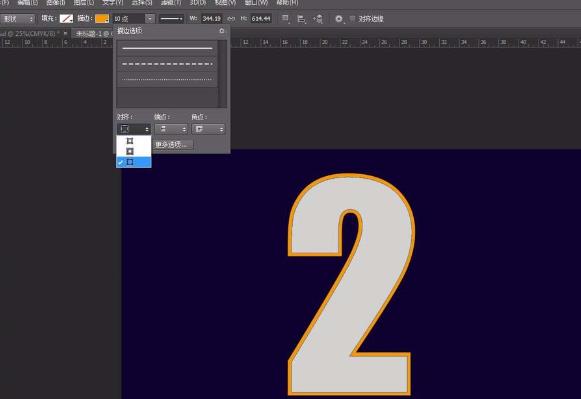This screenshot has height=399, width=581.
Task: Open the orange stroke color swatch (描边)
Action: tap(102, 19)
